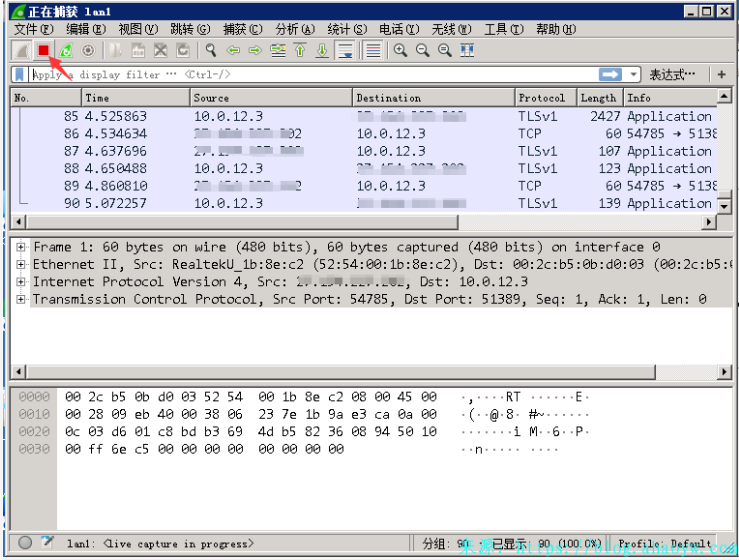Expand the Ethernet II tree node
This screenshot has width=739, height=560.
(21, 265)
